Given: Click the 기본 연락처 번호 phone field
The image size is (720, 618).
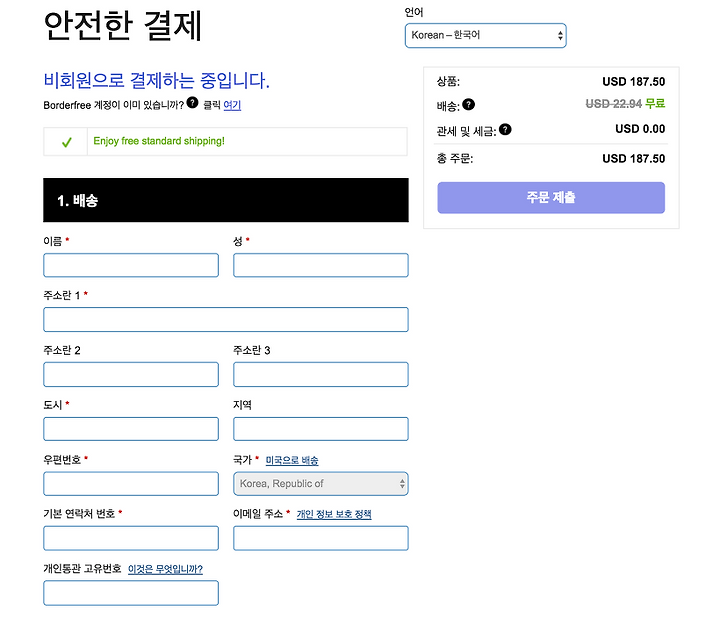Looking at the screenshot, I should click(x=131, y=538).
